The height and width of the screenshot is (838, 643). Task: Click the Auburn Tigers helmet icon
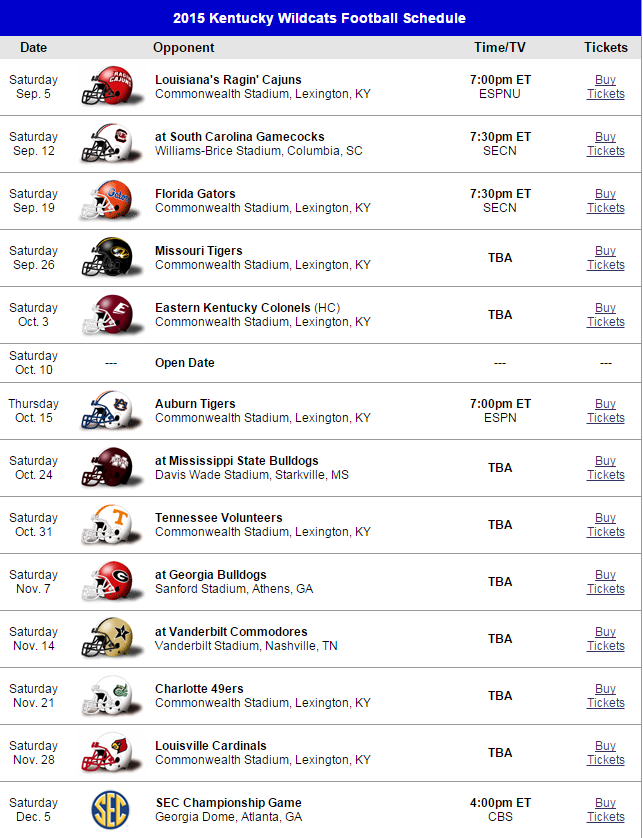pos(107,411)
